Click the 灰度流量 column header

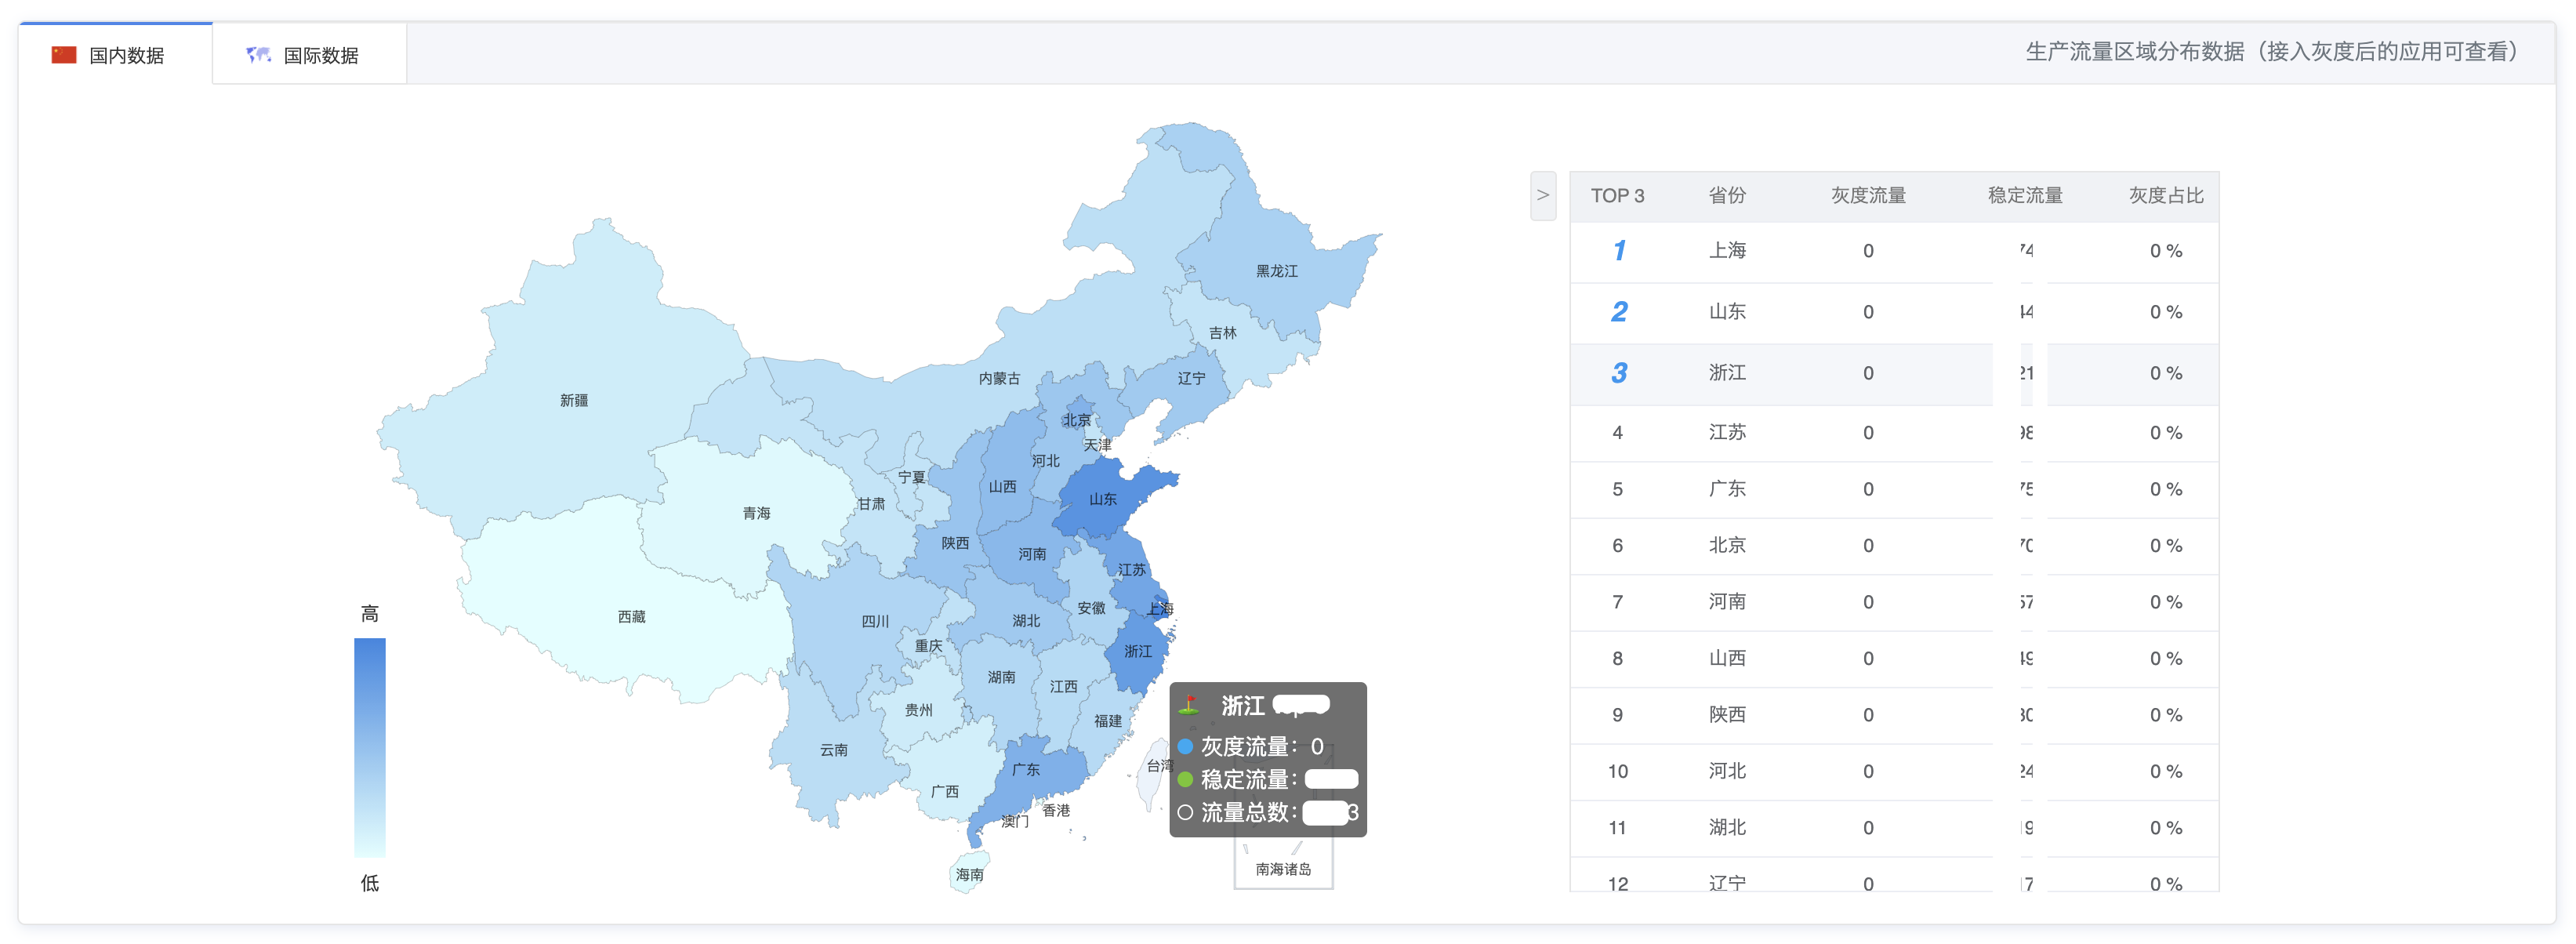click(x=1868, y=196)
